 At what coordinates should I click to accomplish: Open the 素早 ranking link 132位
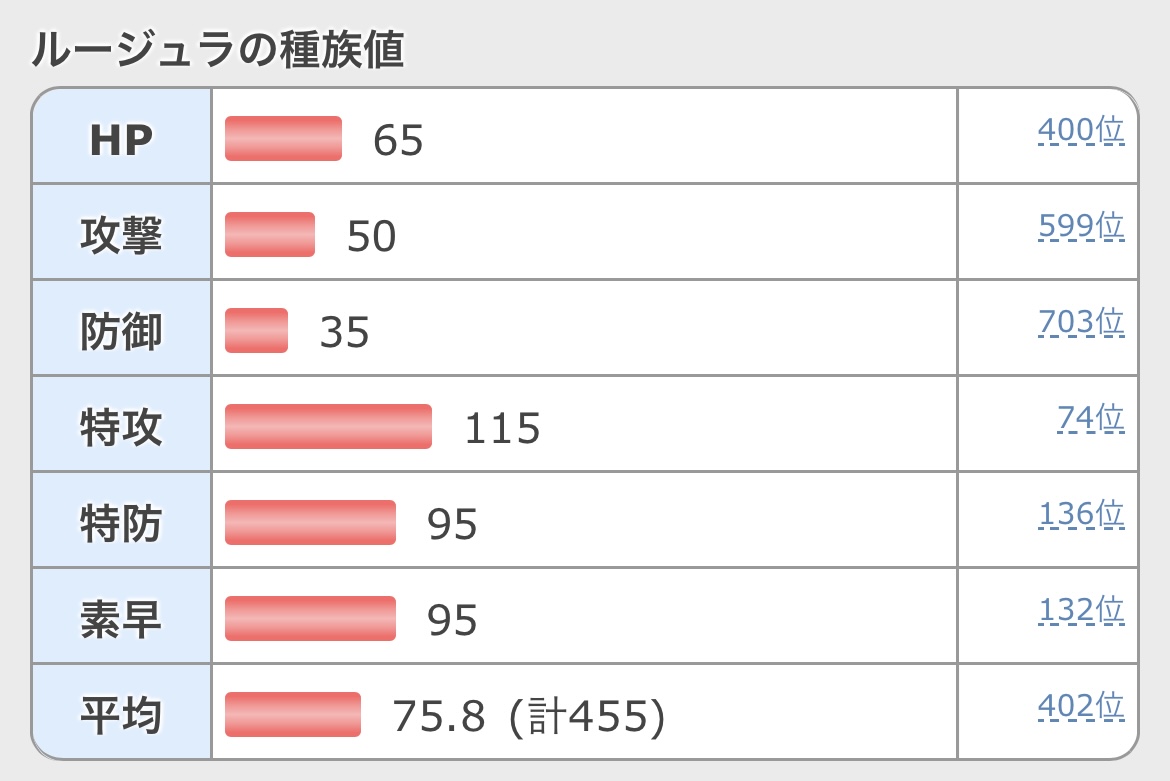point(1081,611)
